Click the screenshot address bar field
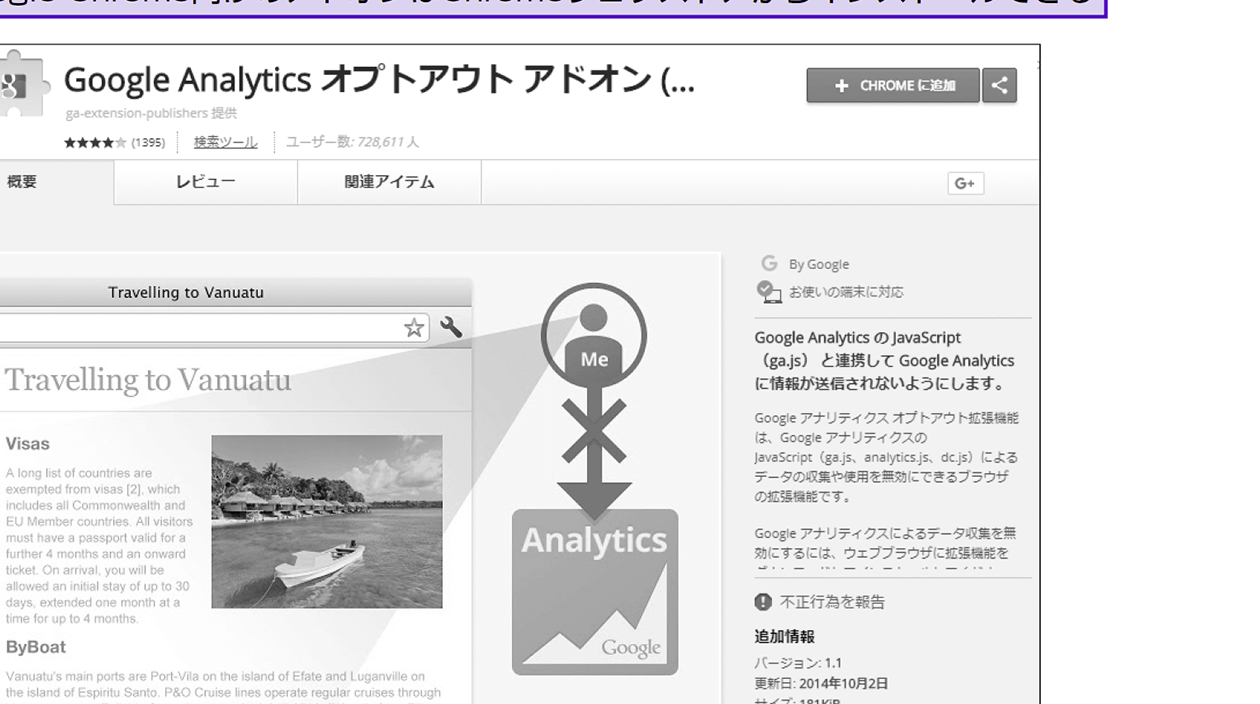 pos(214,328)
